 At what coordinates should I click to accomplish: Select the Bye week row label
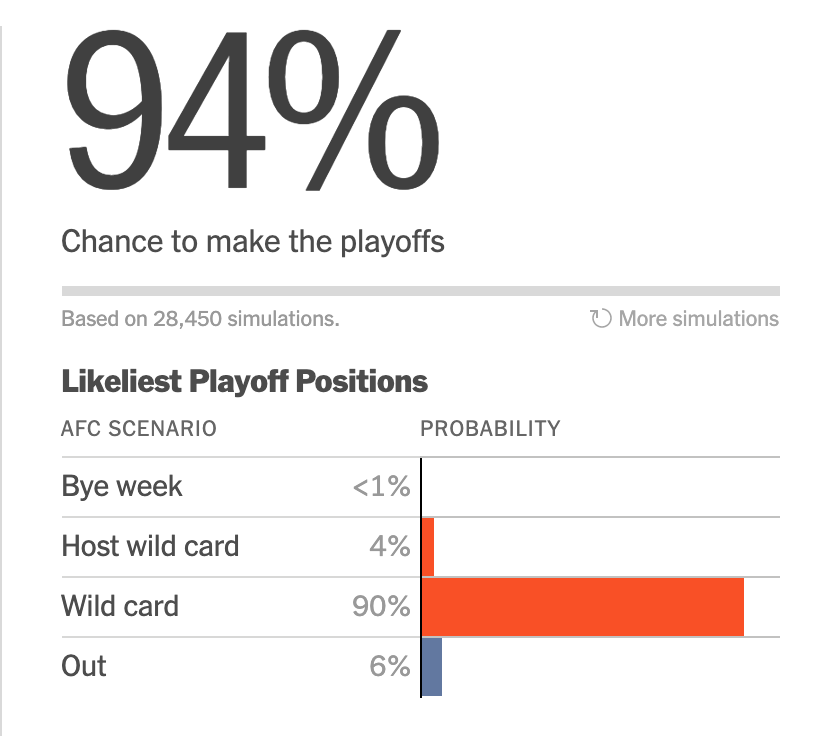pyautogui.click(x=122, y=487)
